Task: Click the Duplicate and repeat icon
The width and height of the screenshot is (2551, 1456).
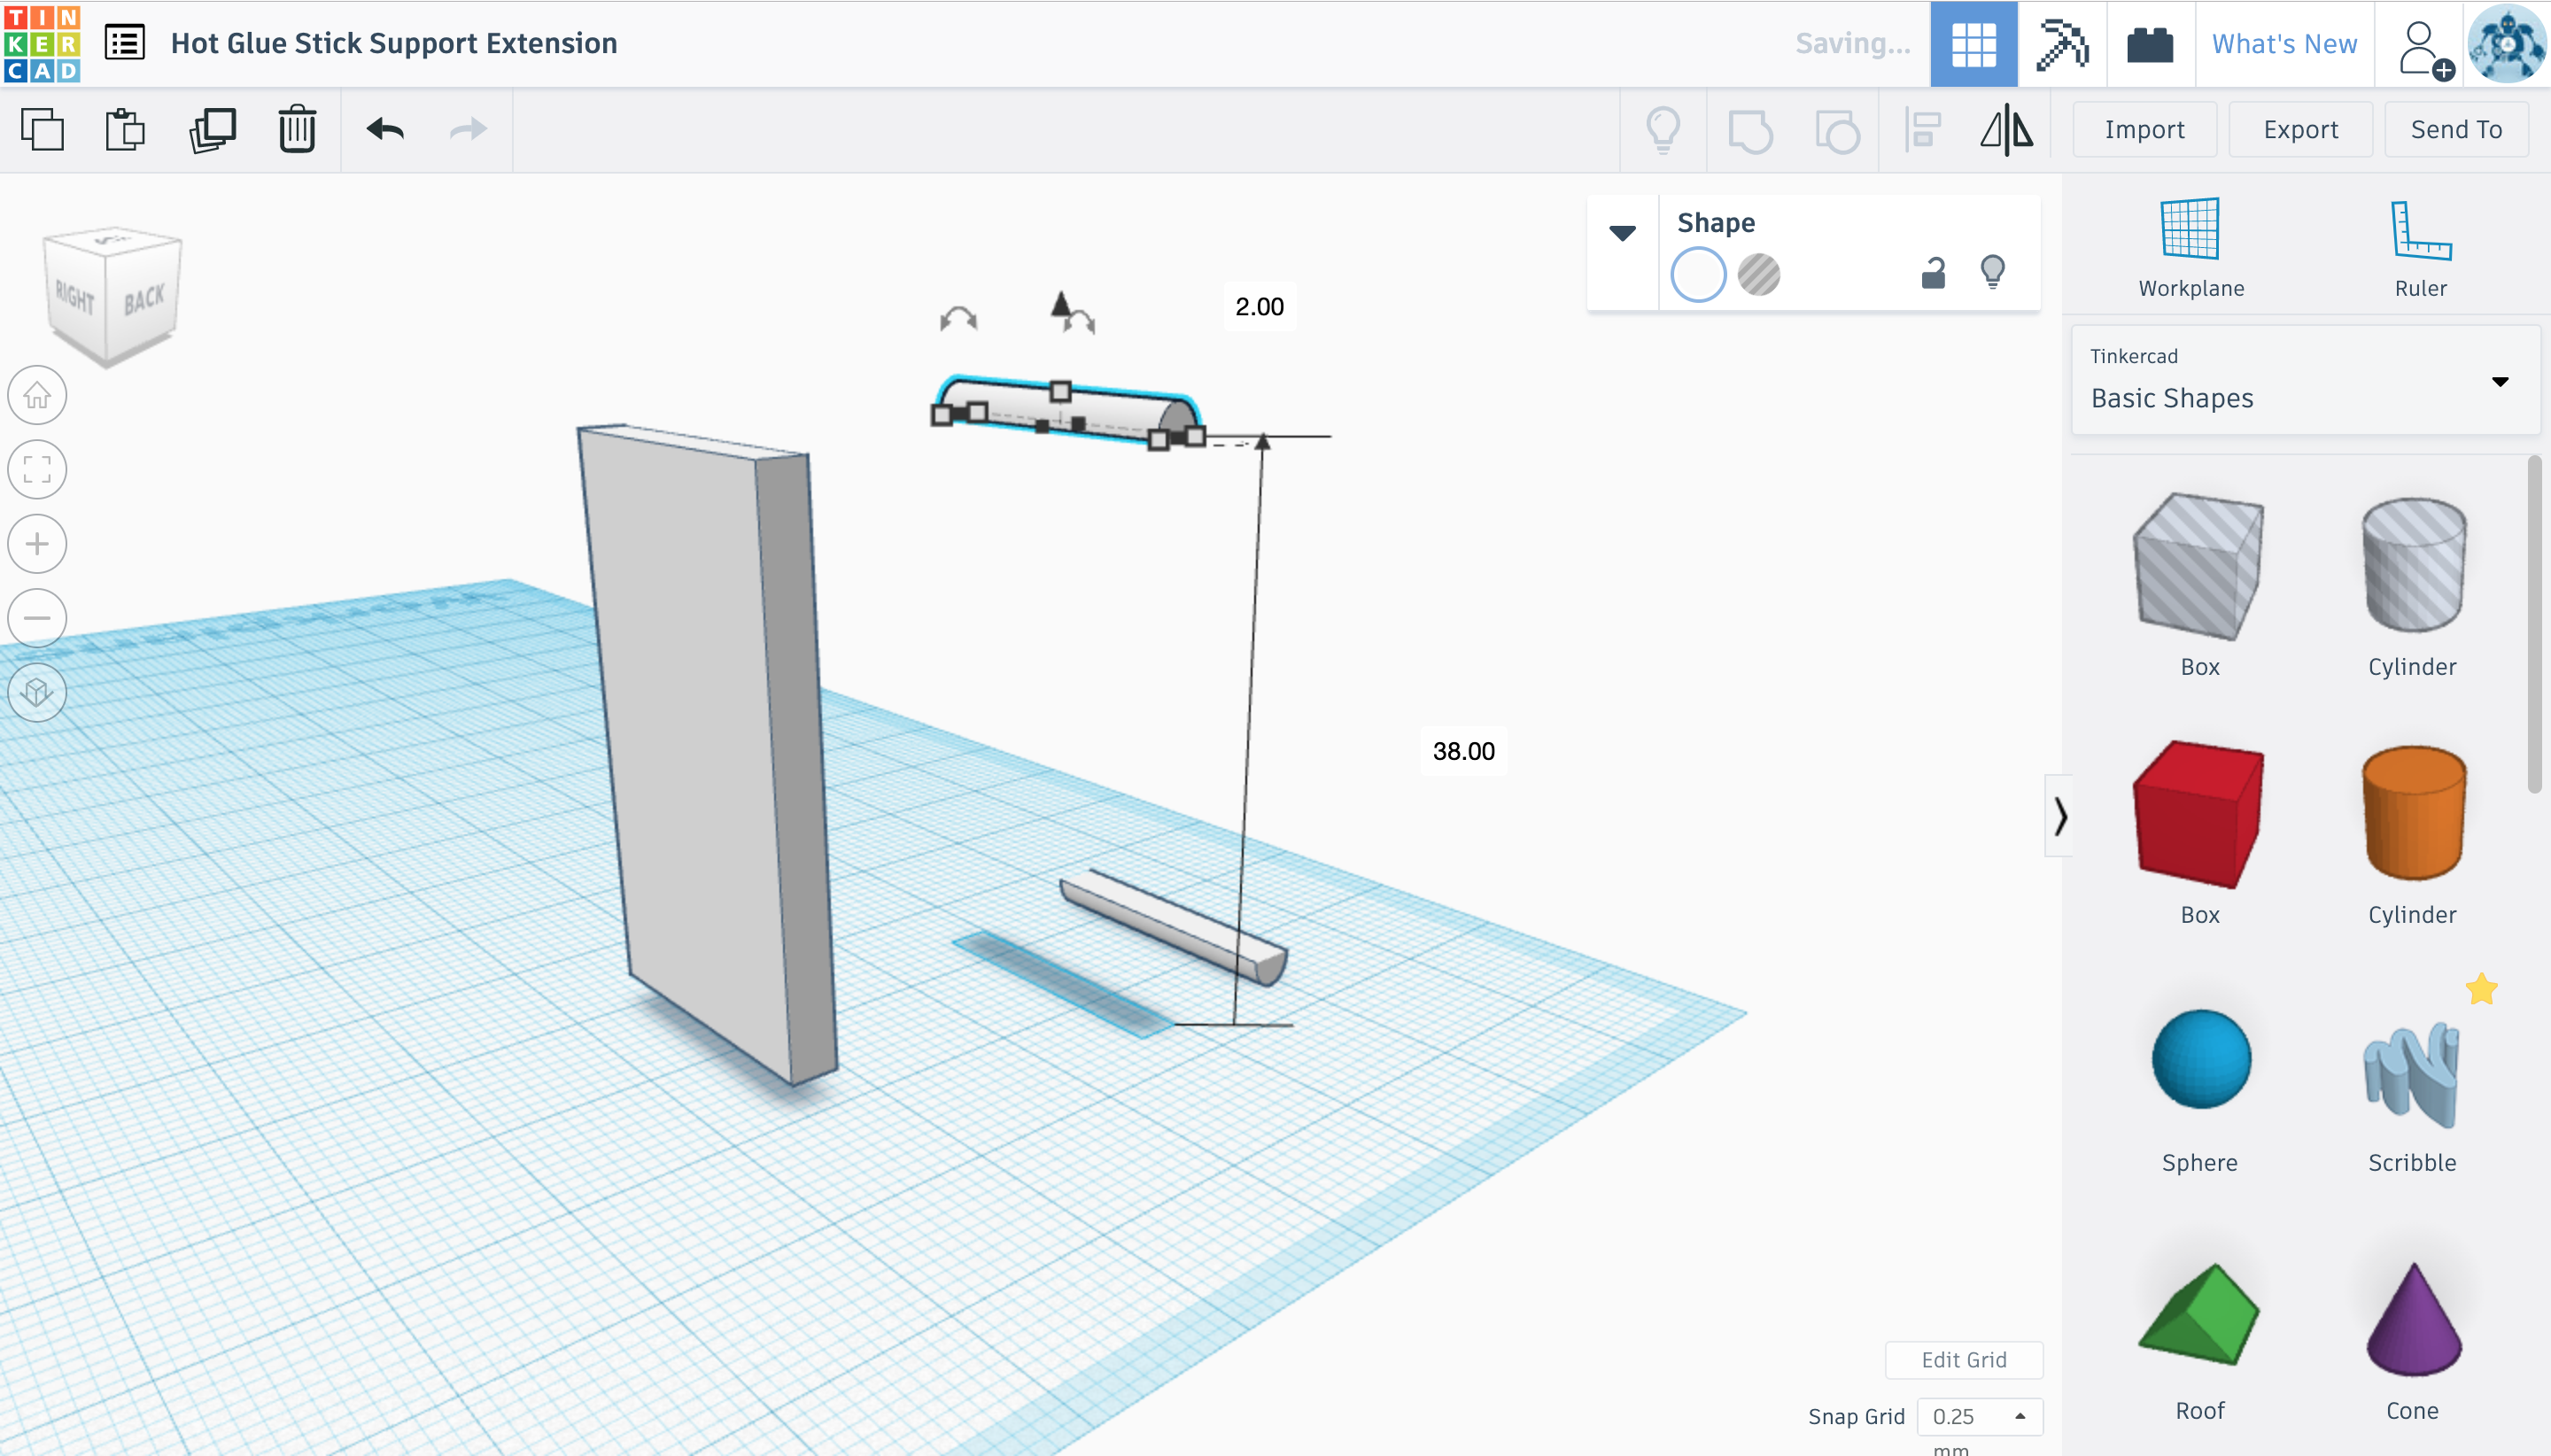Action: pos(212,130)
